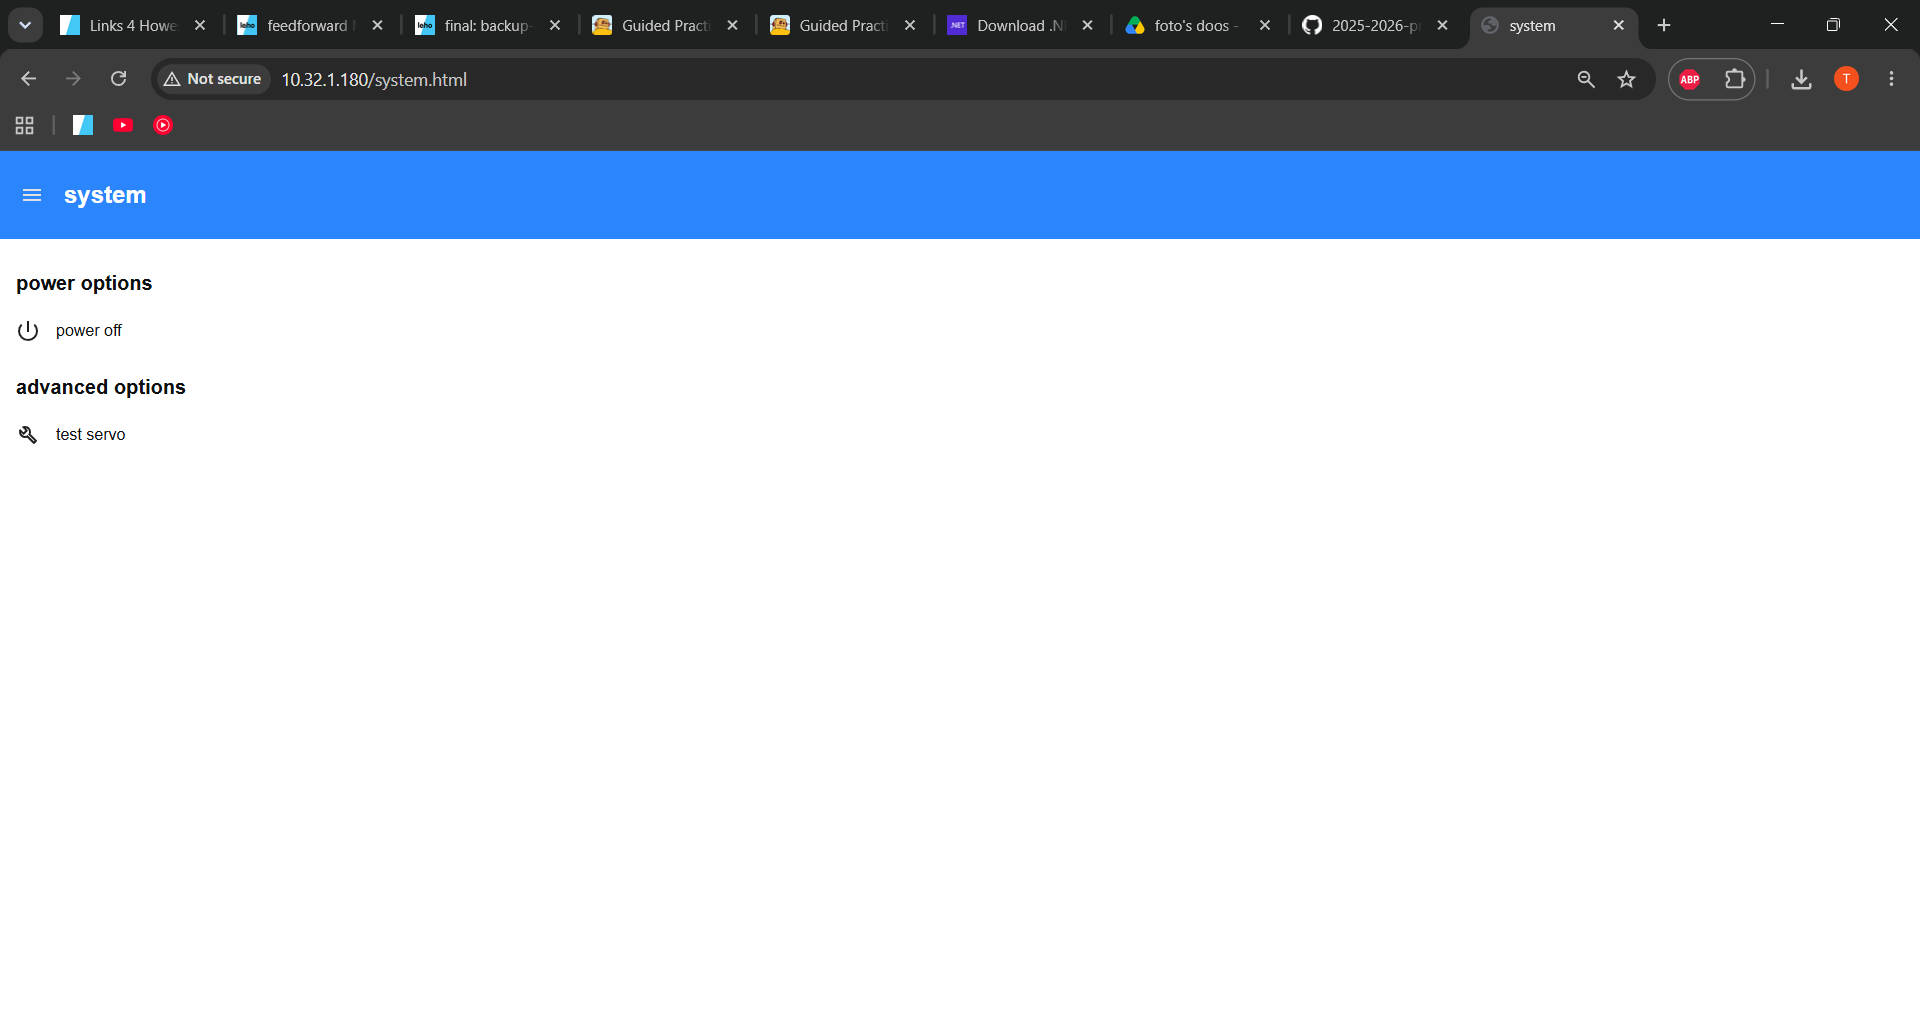Click the power options heading

click(84, 283)
